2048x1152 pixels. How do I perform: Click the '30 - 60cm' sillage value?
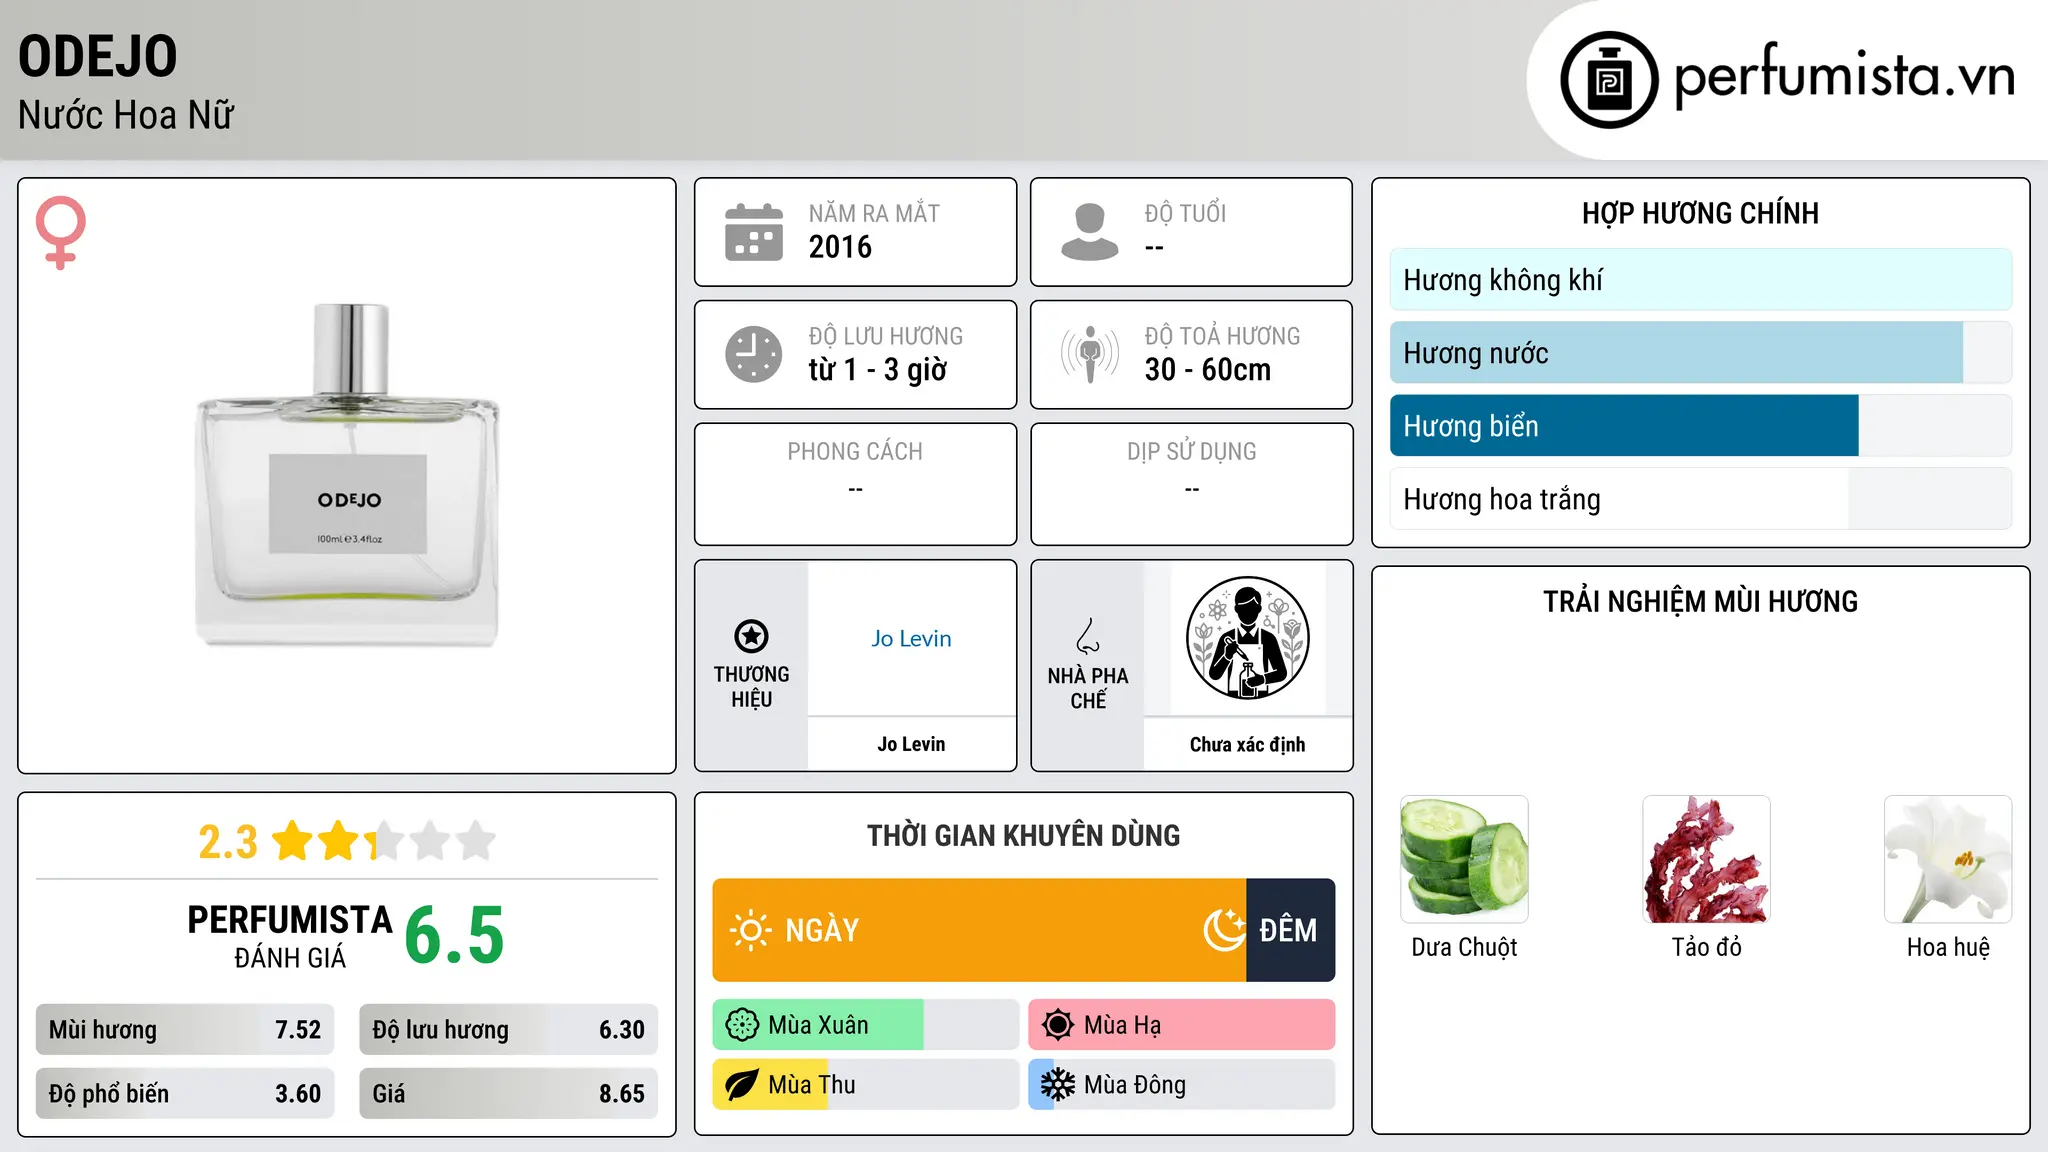1208,370
